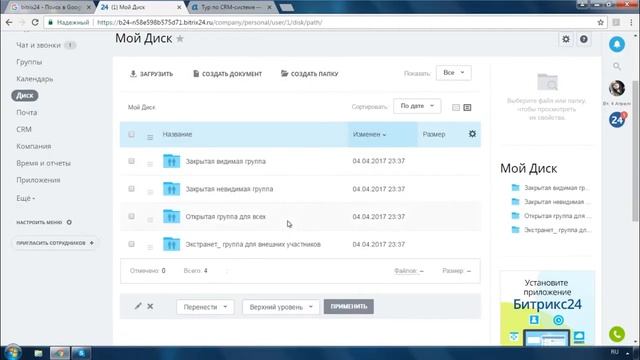This screenshot has height=360, width=640.
Task: Open Группы in left menu
Action: [29, 62]
